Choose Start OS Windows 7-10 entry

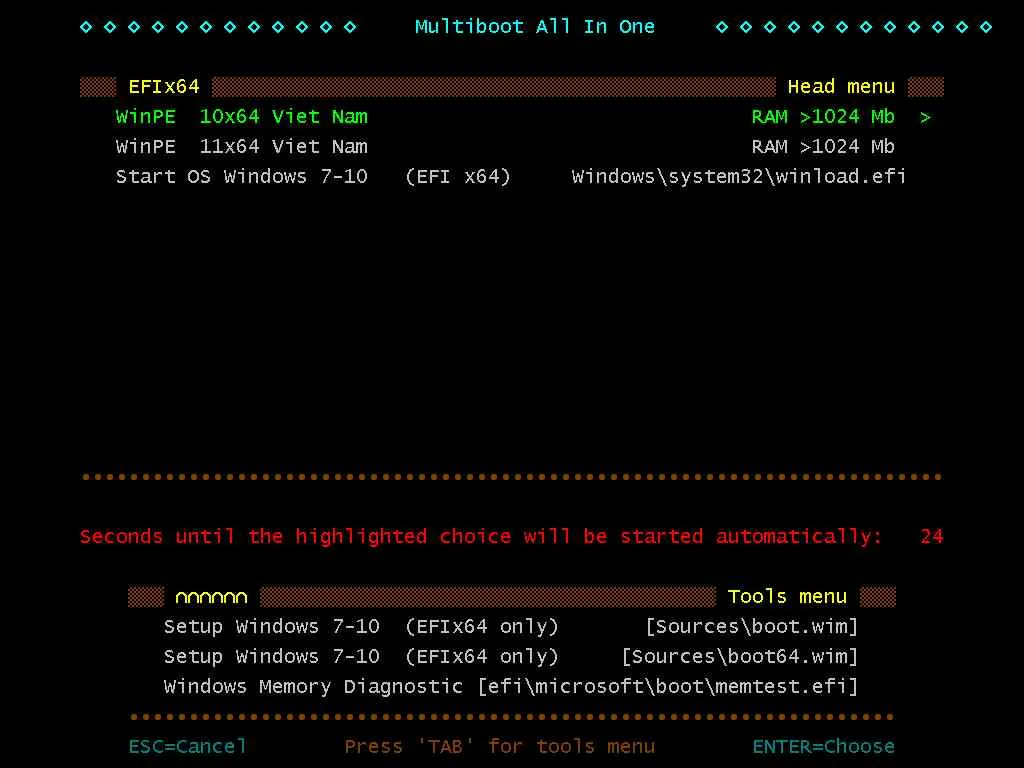(242, 177)
